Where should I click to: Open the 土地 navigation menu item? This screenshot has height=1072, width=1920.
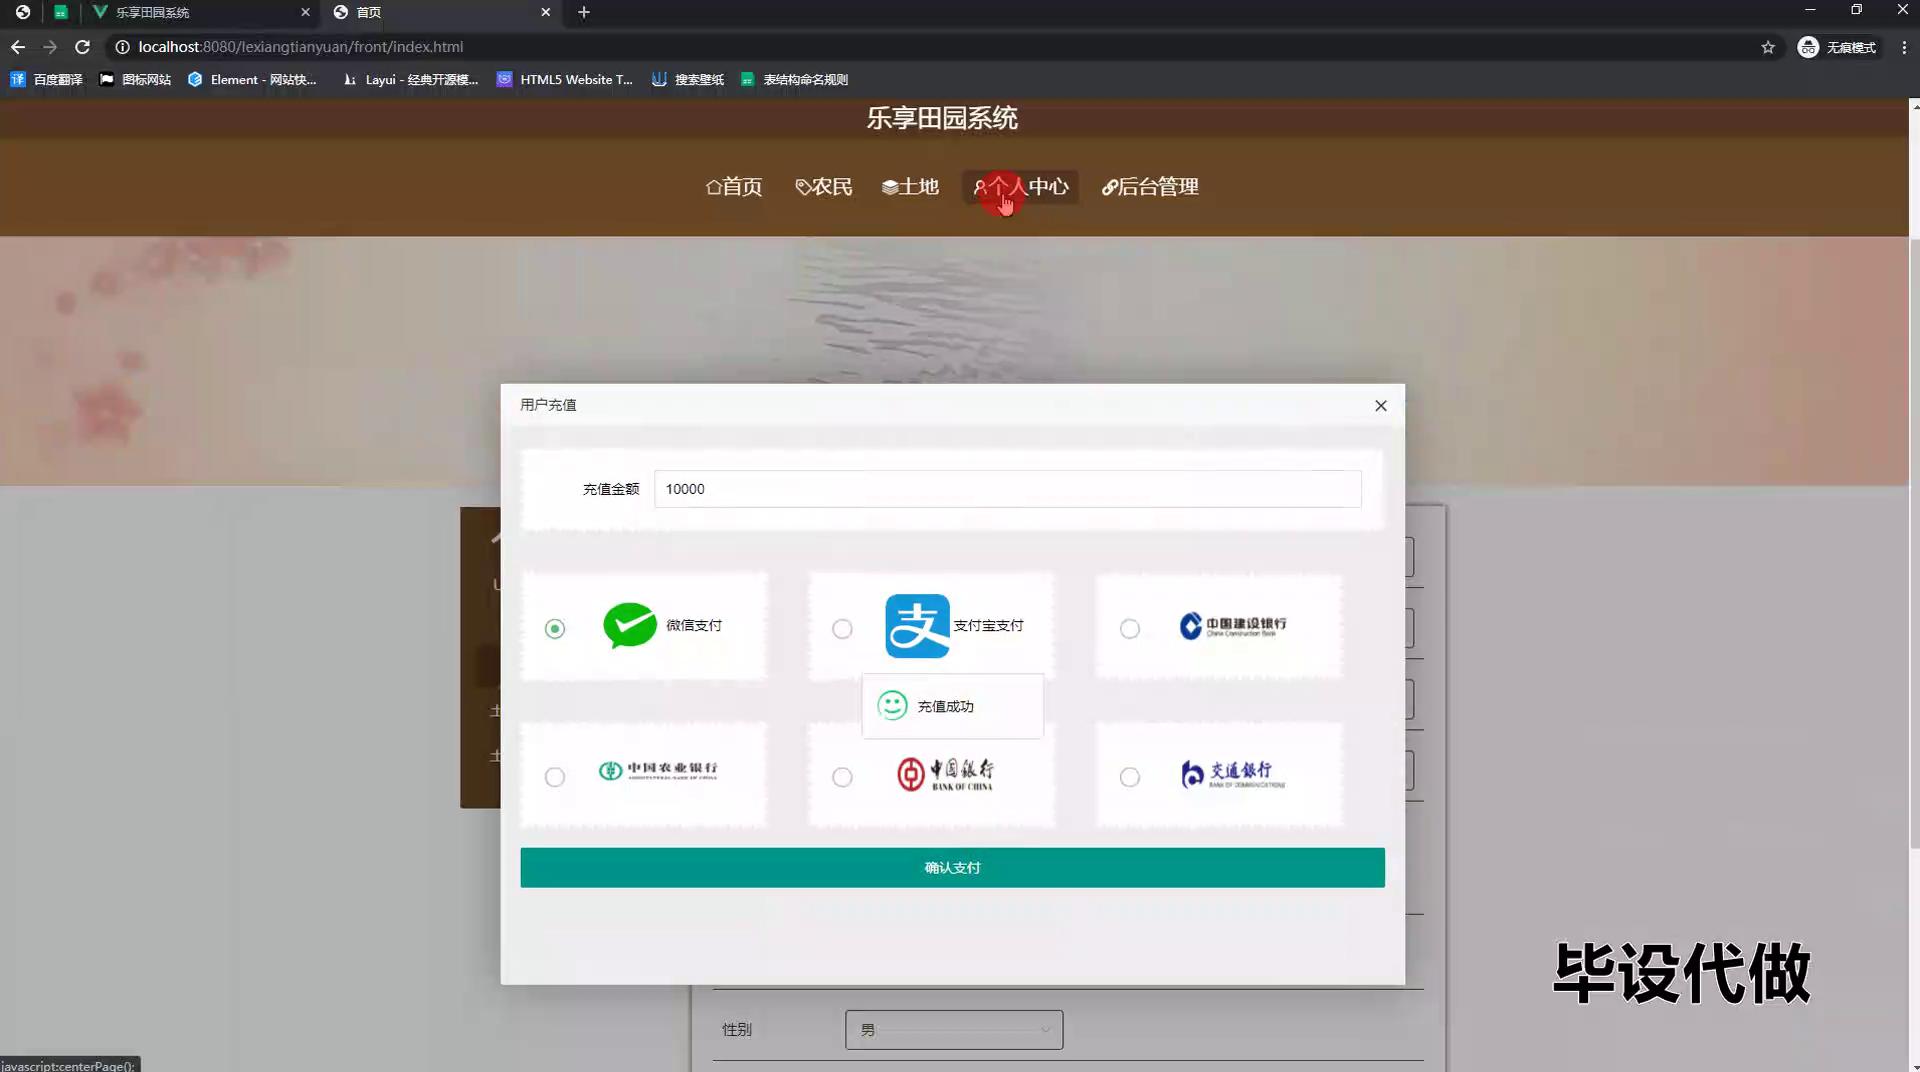[910, 187]
